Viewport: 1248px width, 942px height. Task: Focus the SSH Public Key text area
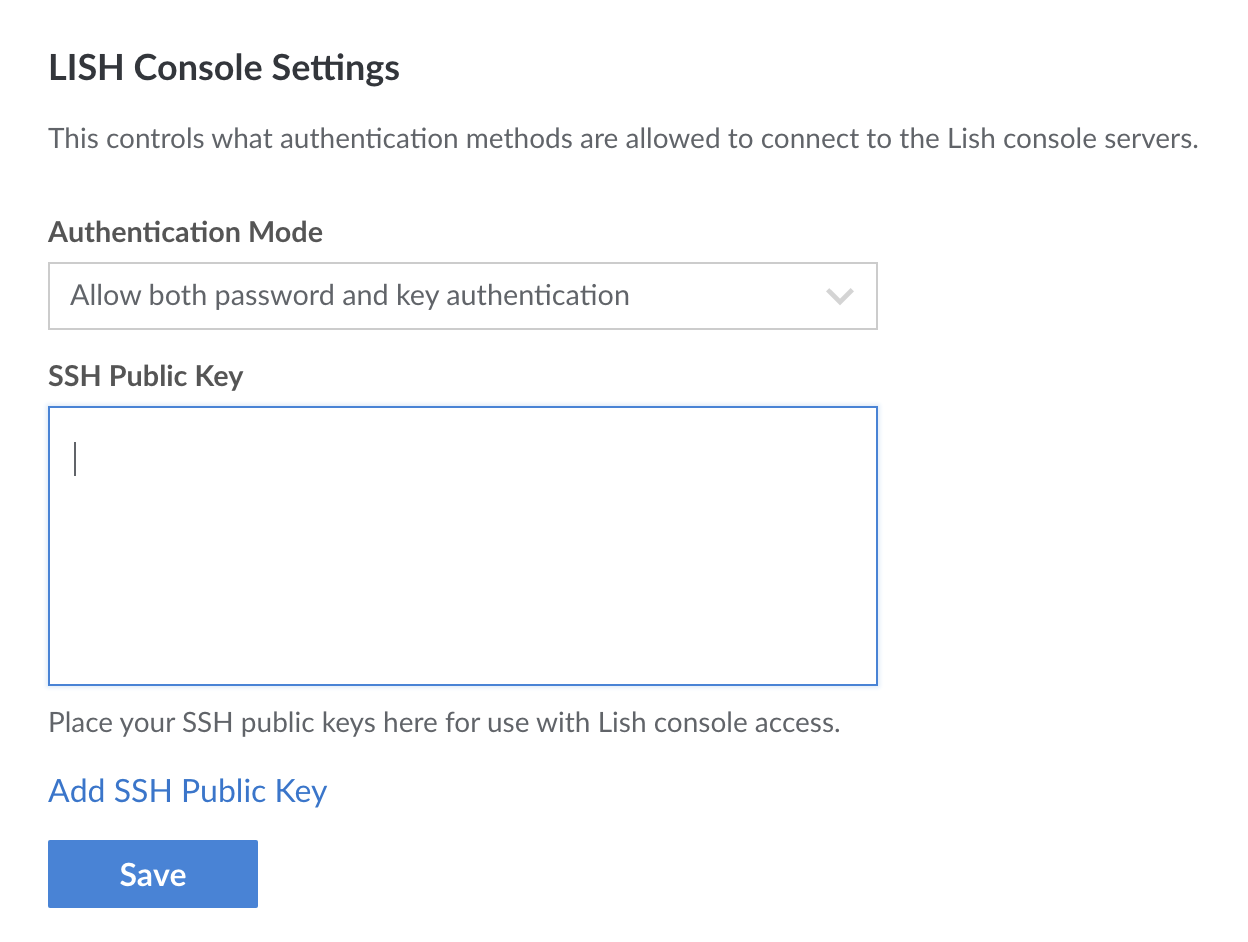tap(462, 545)
